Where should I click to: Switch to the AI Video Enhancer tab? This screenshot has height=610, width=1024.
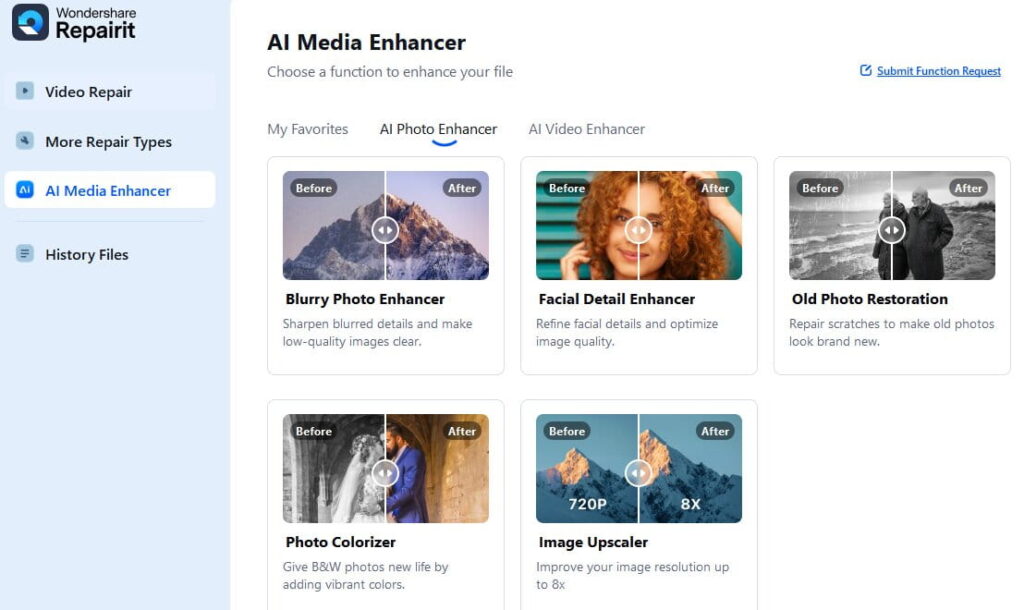coord(586,128)
